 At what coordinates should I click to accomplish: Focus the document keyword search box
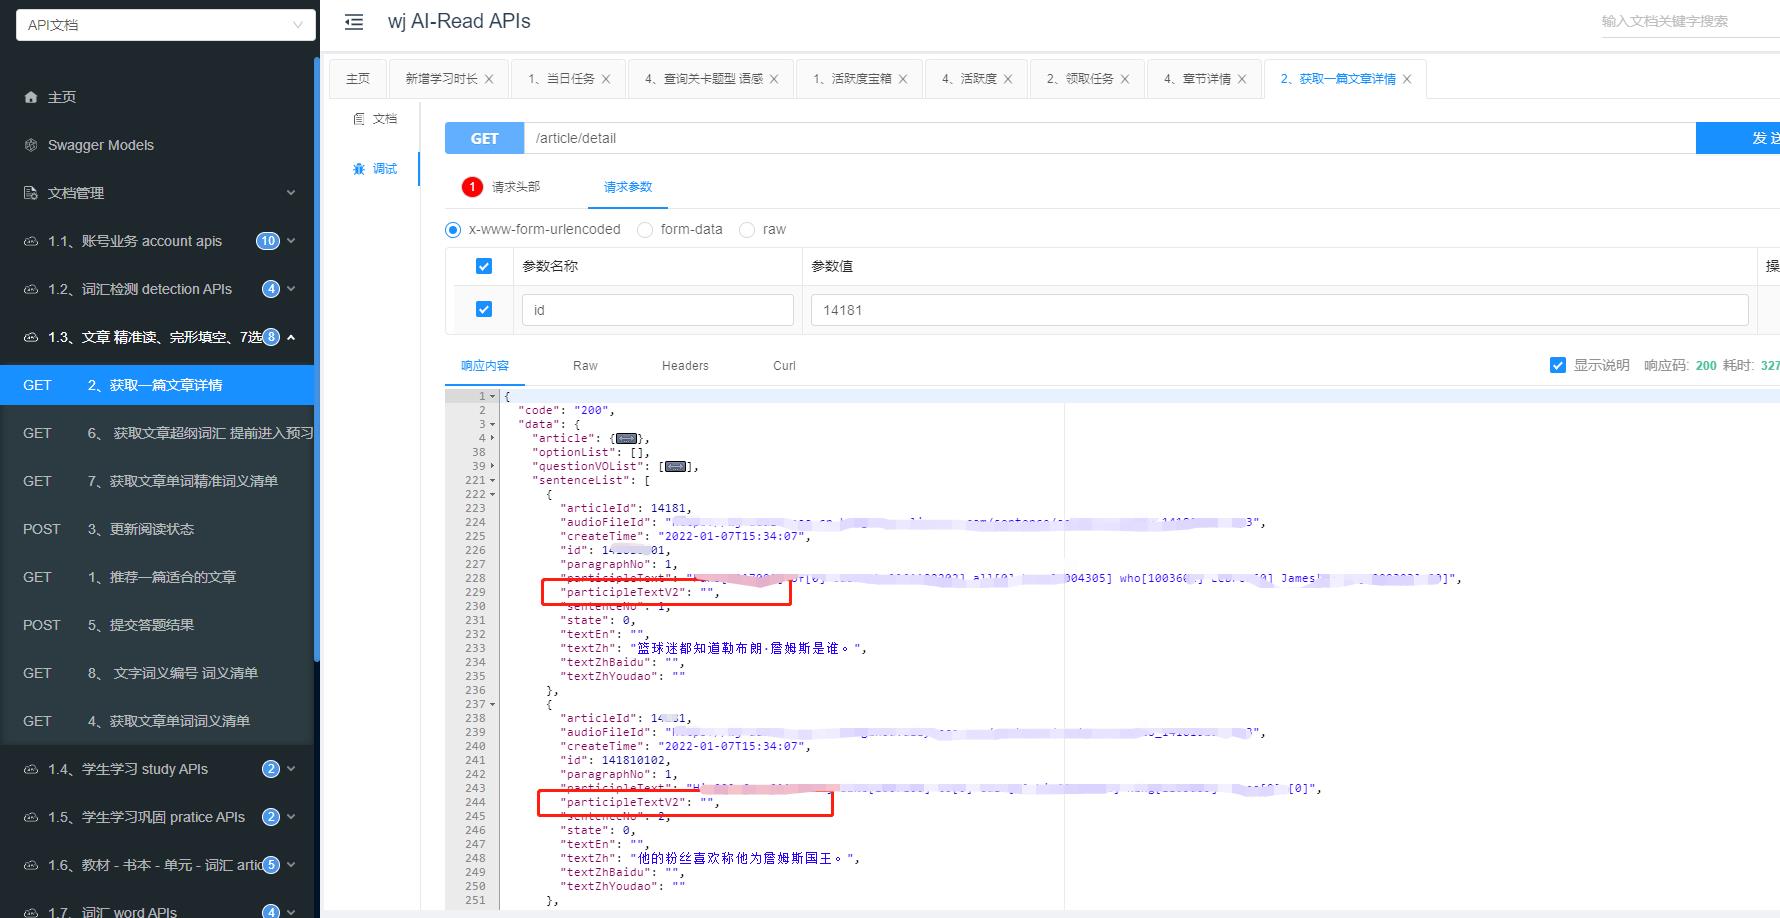pos(1690,21)
